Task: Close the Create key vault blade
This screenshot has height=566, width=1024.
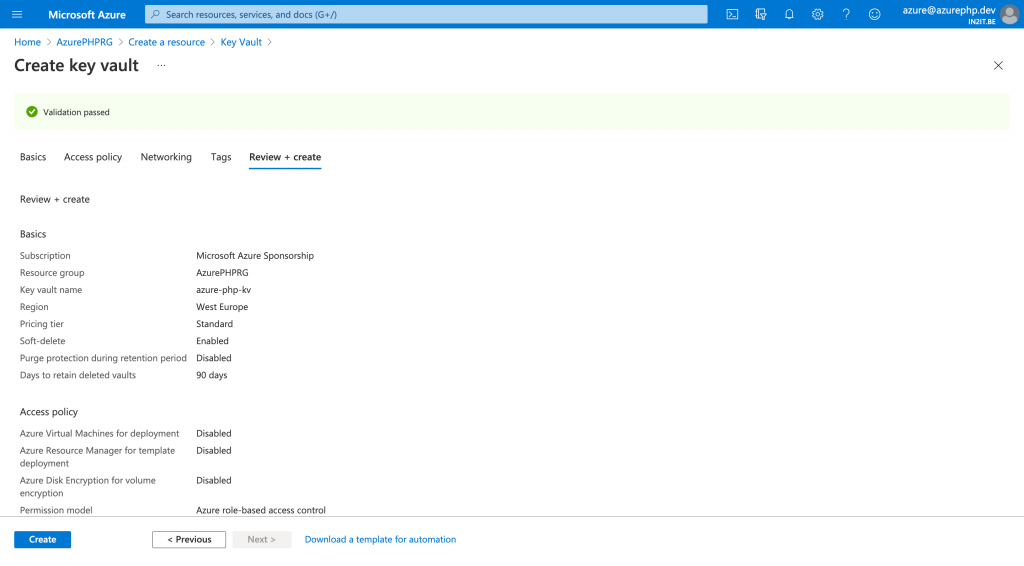Action: coord(998,65)
